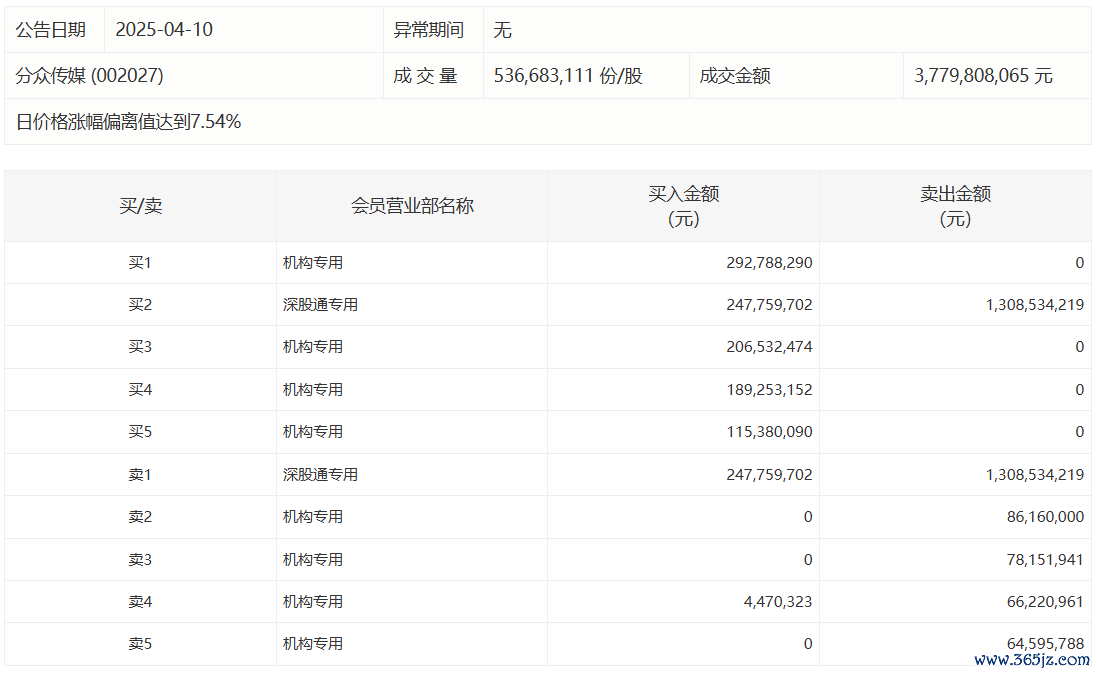Select the announcement date value 2025-04-10
The width and height of the screenshot is (1097, 675).
tap(164, 29)
